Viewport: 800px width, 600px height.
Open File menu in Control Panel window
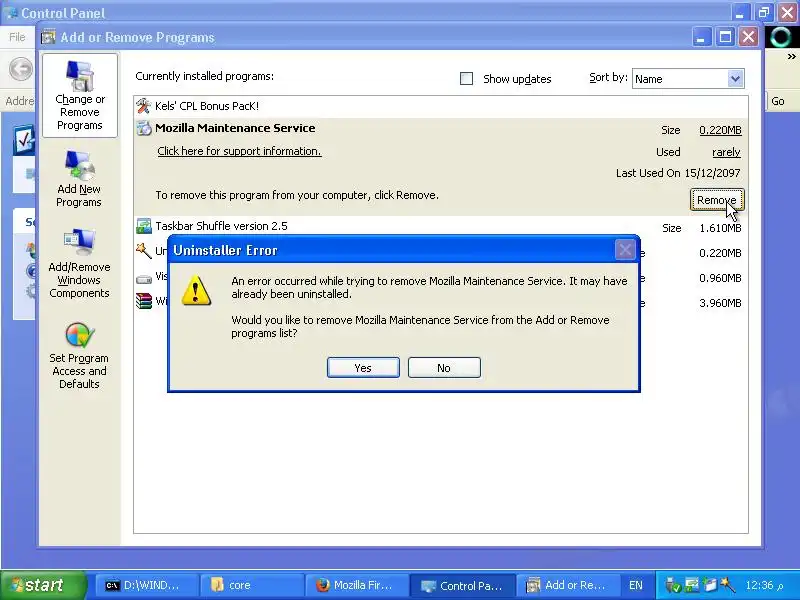(17, 37)
